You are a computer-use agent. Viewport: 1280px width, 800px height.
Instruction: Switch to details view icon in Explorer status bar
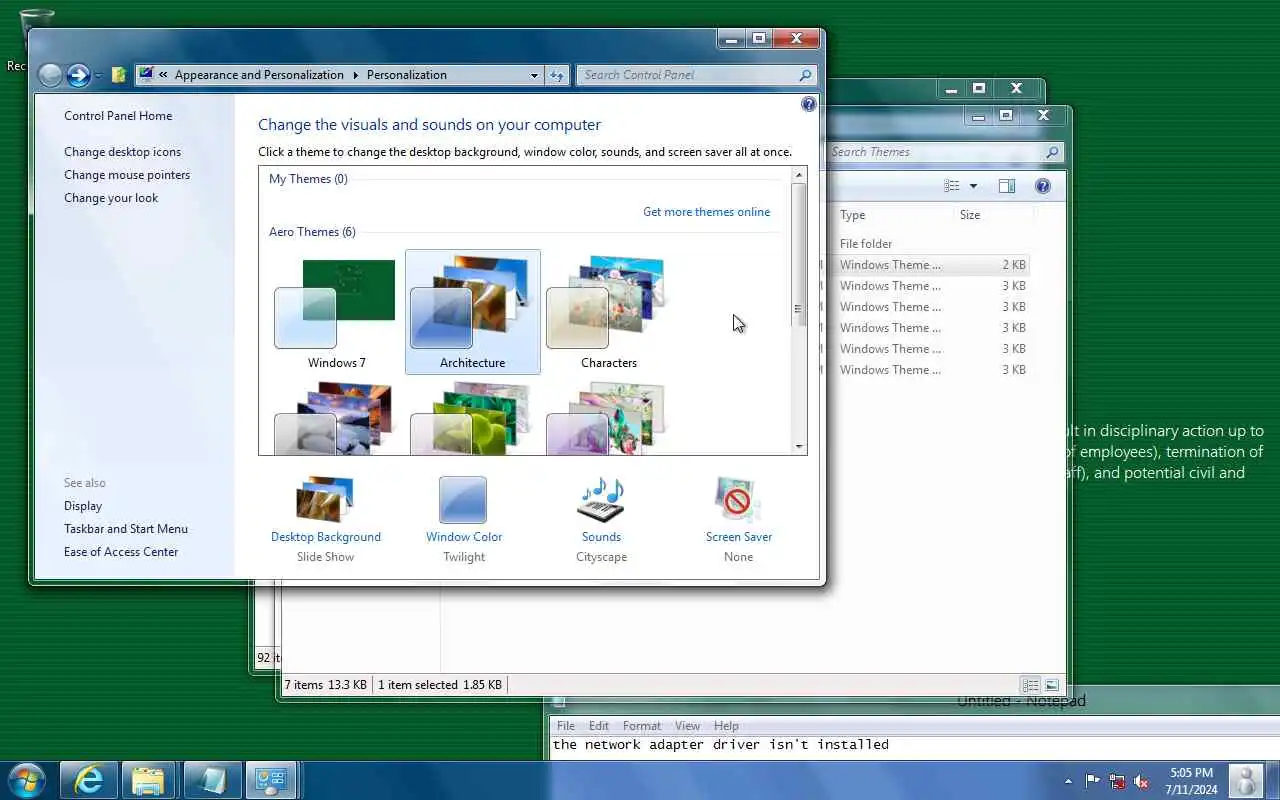(1030, 685)
